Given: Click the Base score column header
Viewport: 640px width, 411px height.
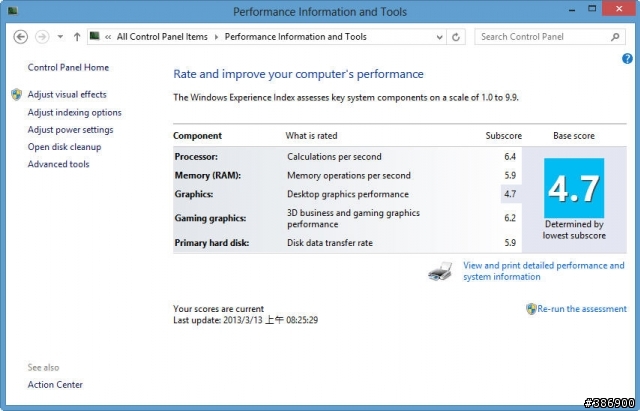Looking at the screenshot, I should point(574,136).
